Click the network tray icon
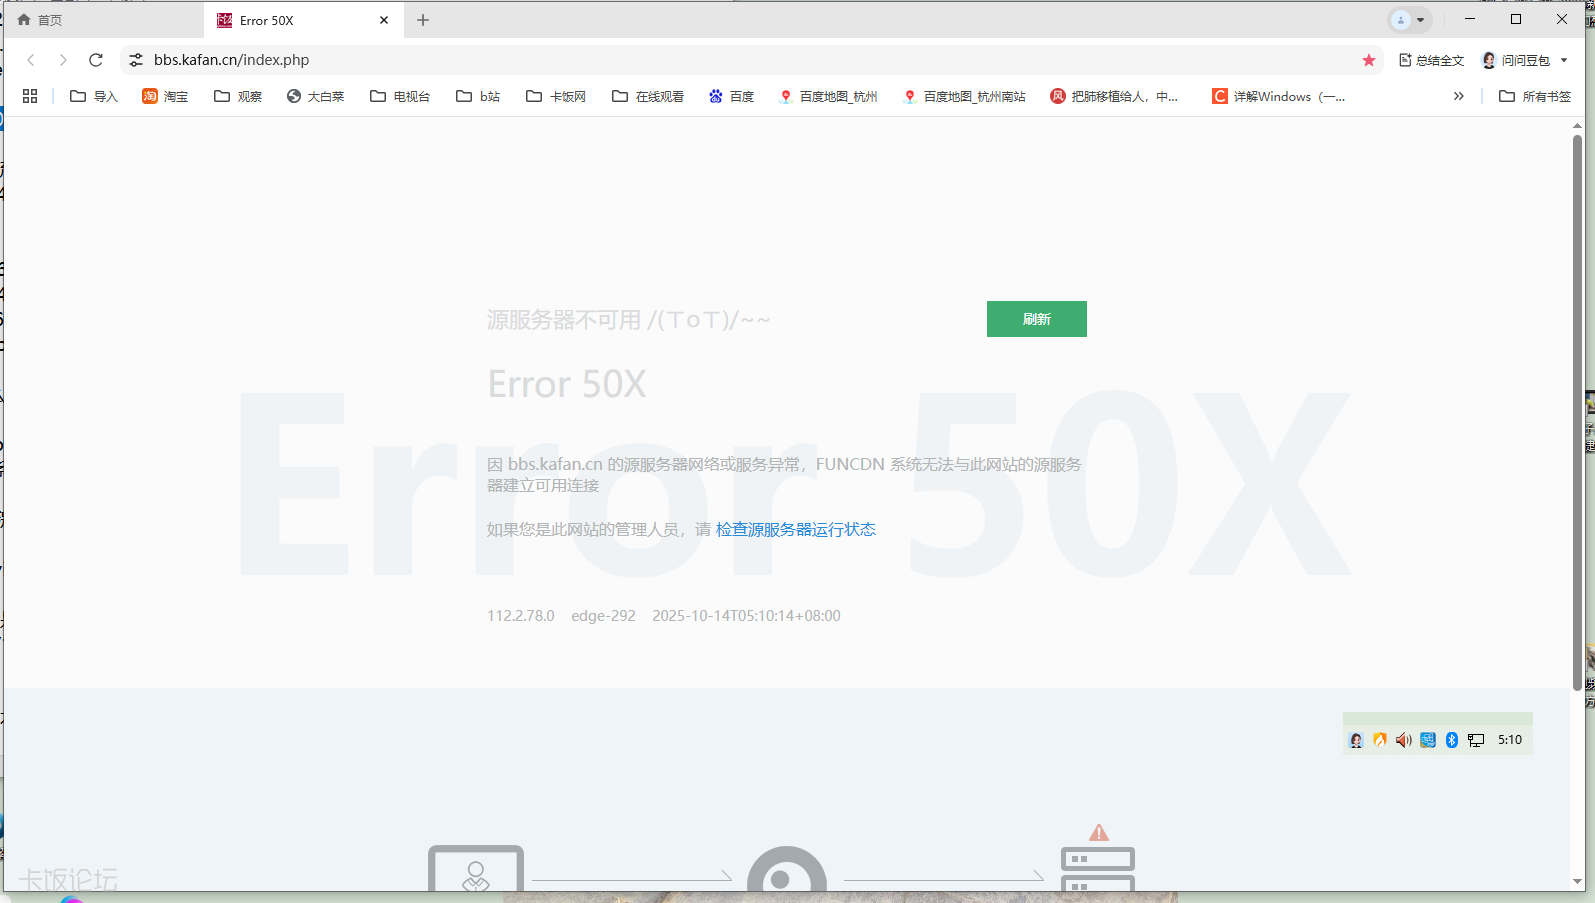The image size is (1595, 903). 1476,740
